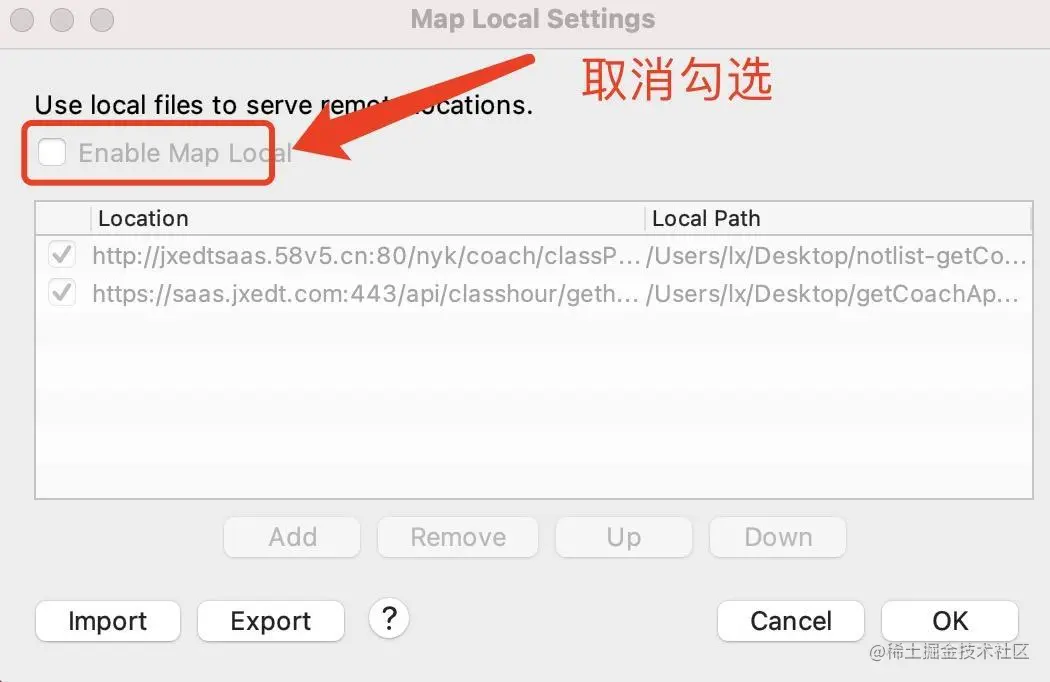Viewport: 1050px width, 682px height.
Task: Enable the Map Local checkbox
Action: [52, 152]
